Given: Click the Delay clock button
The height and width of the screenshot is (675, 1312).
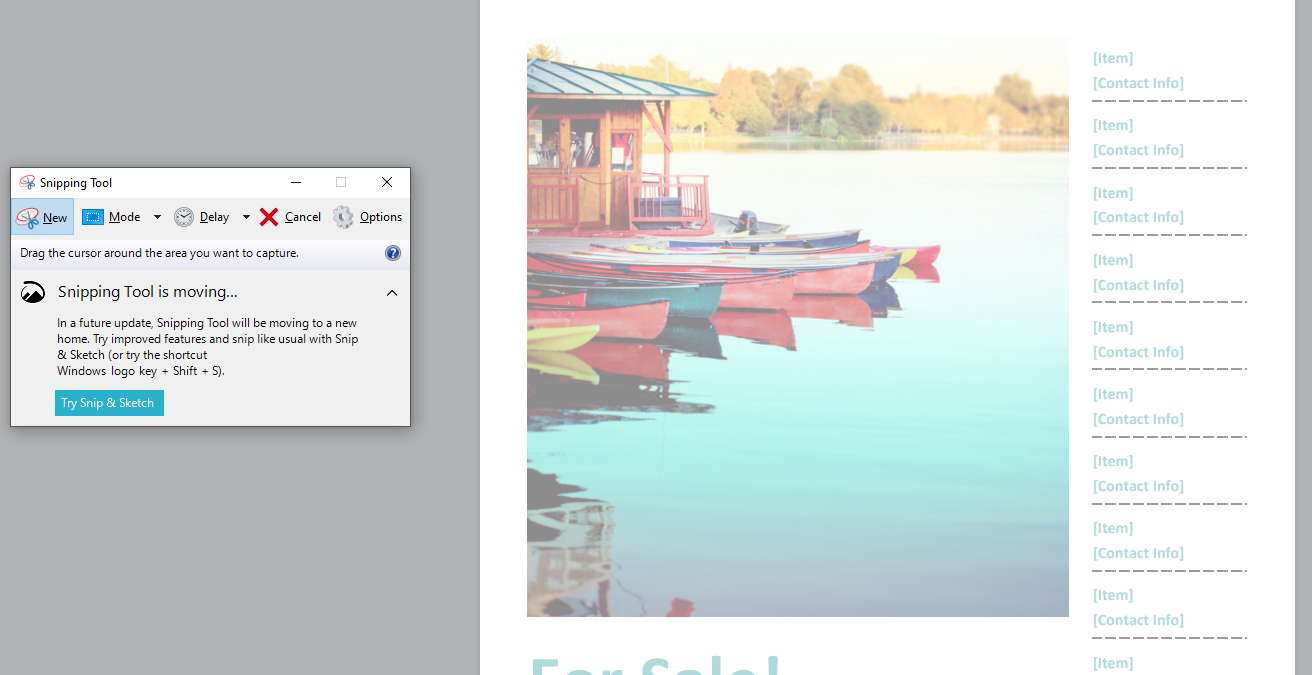Looking at the screenshot, I should point(201,217).
